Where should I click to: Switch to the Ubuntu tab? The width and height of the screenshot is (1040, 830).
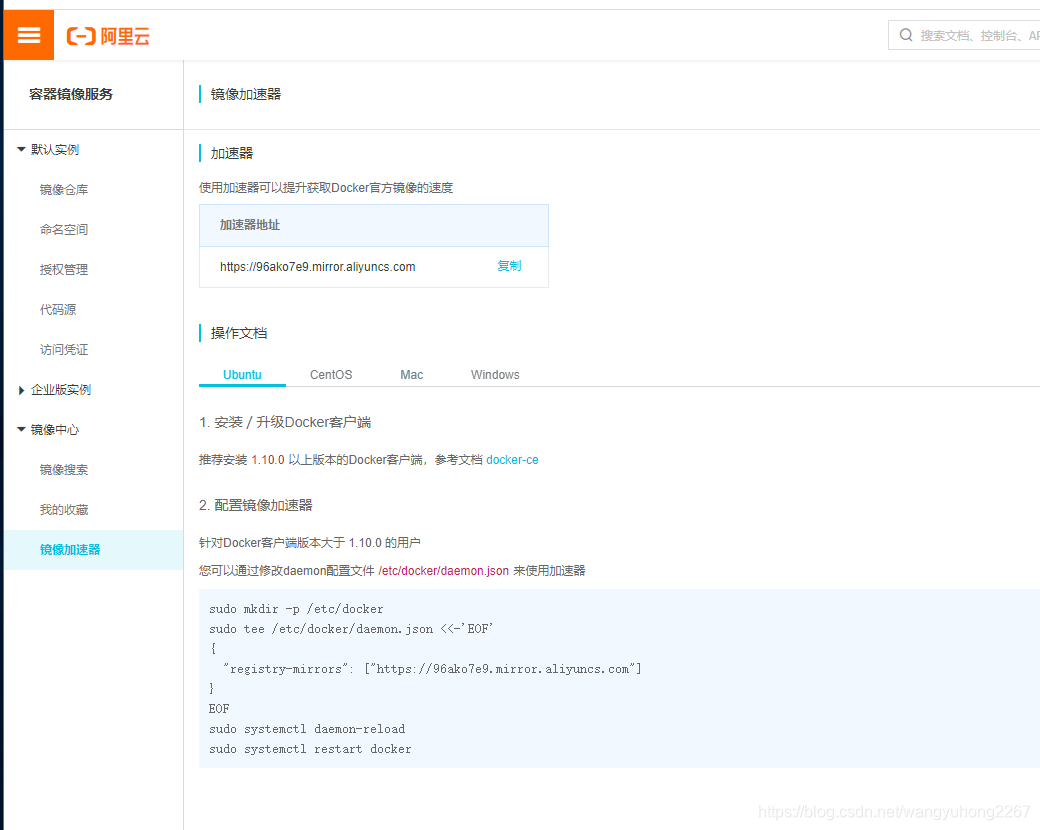242,375
